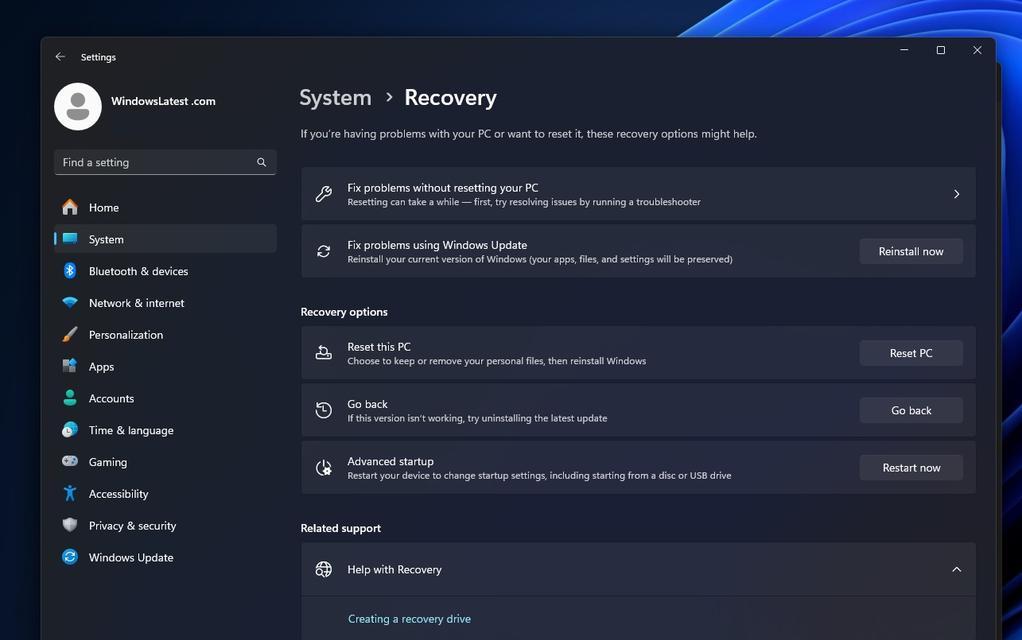The image size is (1022, 640).
Task: Open the Creating a recovery drive link
Action: click(x=409, y=618)
